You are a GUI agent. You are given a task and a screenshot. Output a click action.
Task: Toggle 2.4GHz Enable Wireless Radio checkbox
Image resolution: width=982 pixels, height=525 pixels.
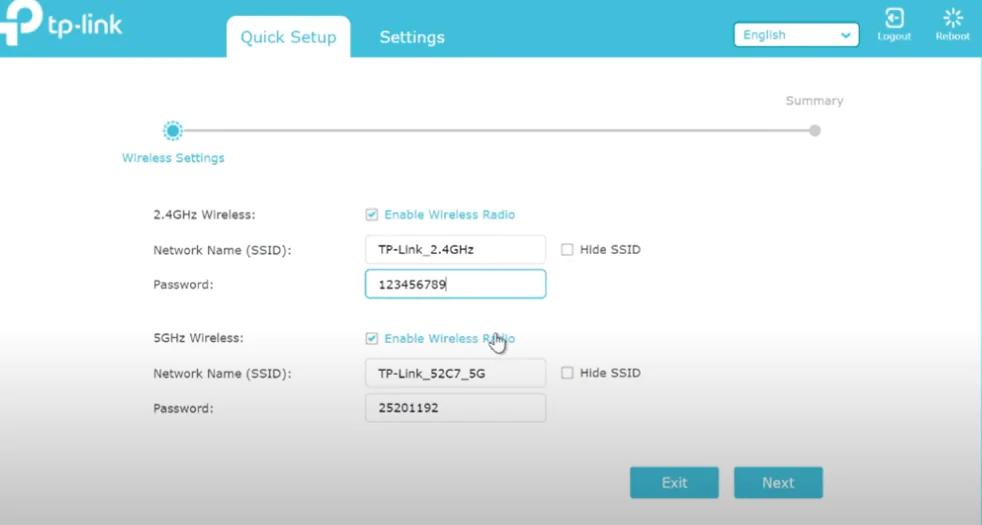pyautogui.click(x=372, y=215)
